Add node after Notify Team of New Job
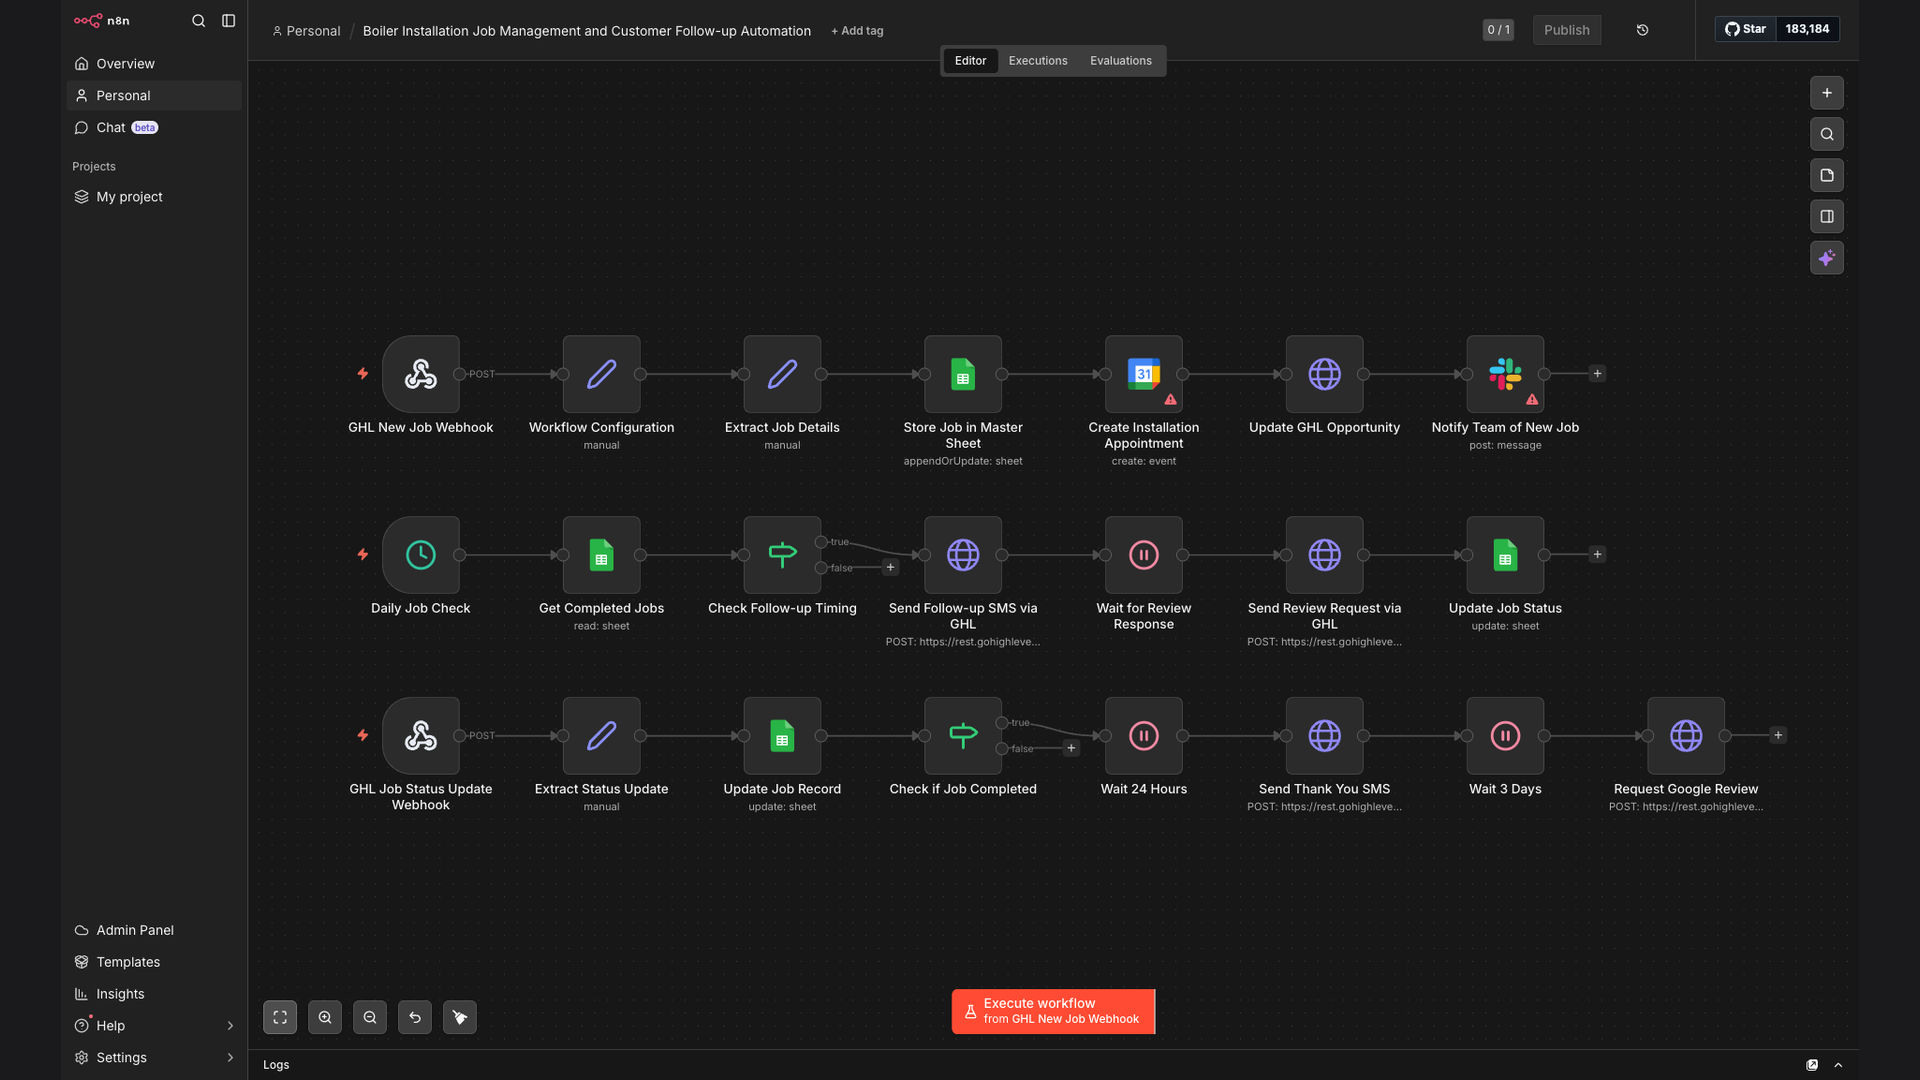 tap(1597, 374)
